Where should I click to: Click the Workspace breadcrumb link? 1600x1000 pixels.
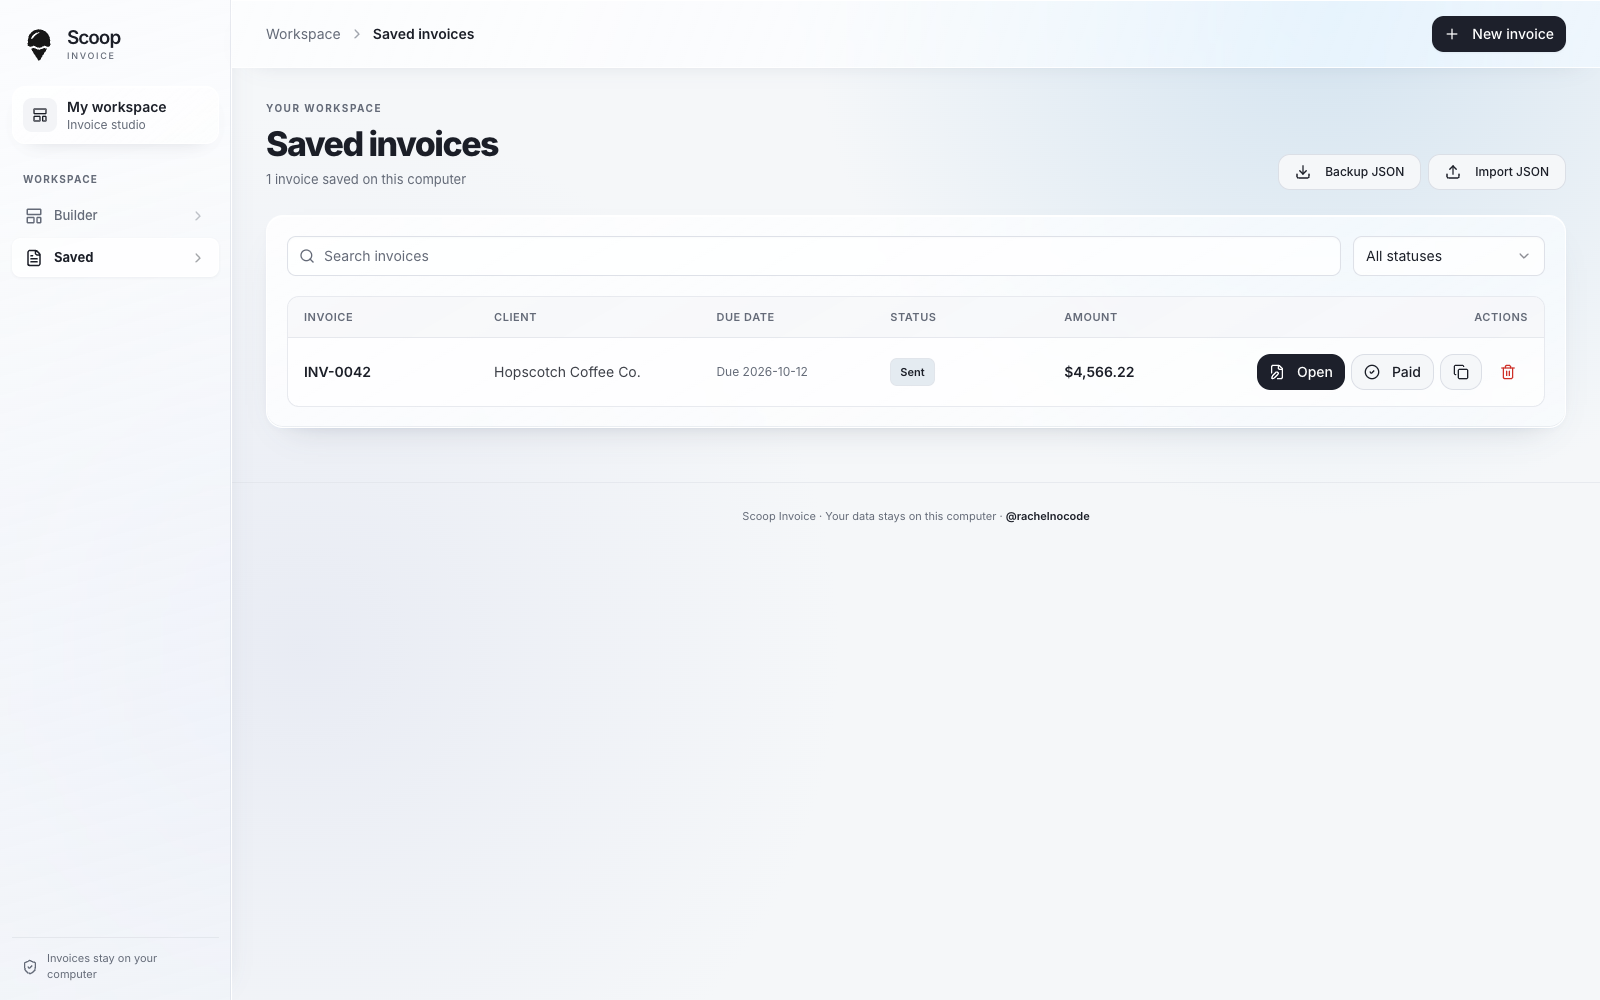click(x=303, y=34)
